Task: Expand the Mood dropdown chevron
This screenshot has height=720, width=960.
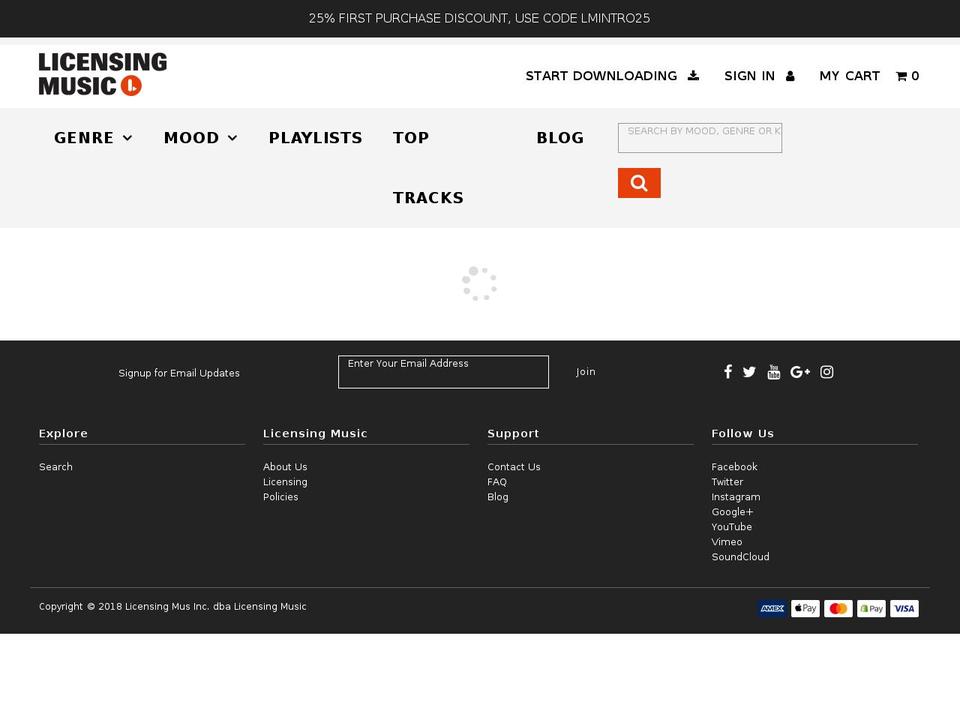Action: point(233,138)
